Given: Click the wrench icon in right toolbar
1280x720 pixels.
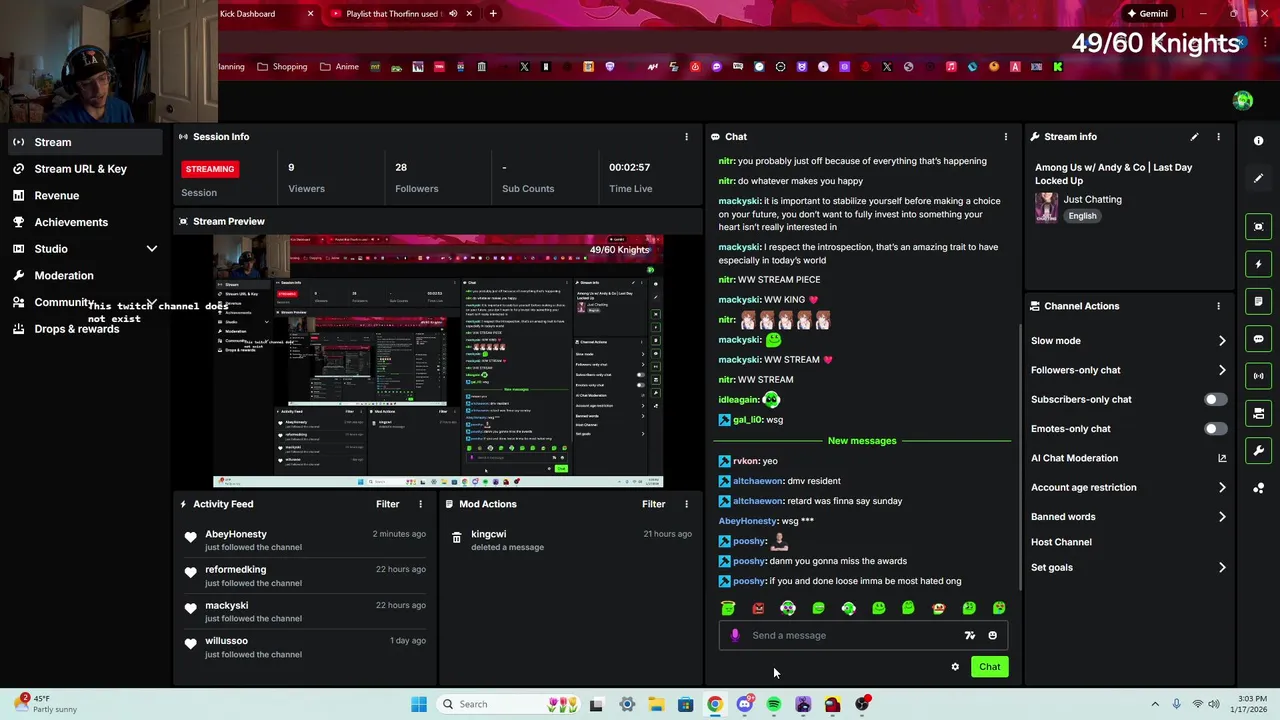Looking at the screenshot, I should click(x=1259, y=451).
